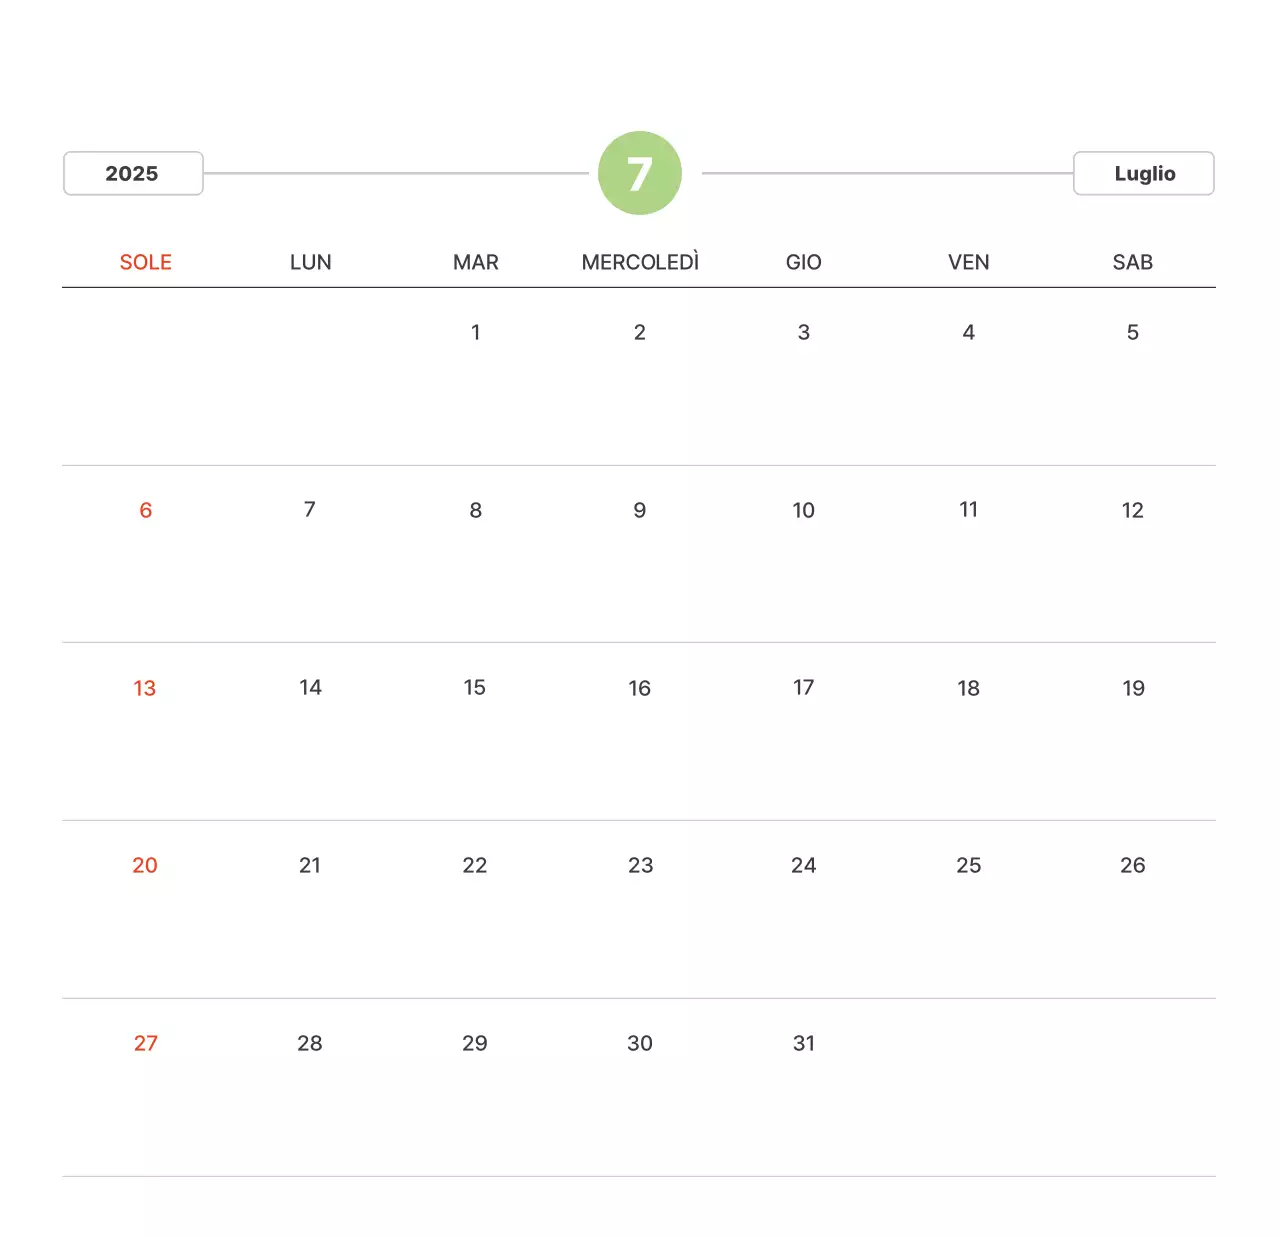Click the red date 27
Viewport: 1280px width, 1238px height.
click(x=146, y=1043)
